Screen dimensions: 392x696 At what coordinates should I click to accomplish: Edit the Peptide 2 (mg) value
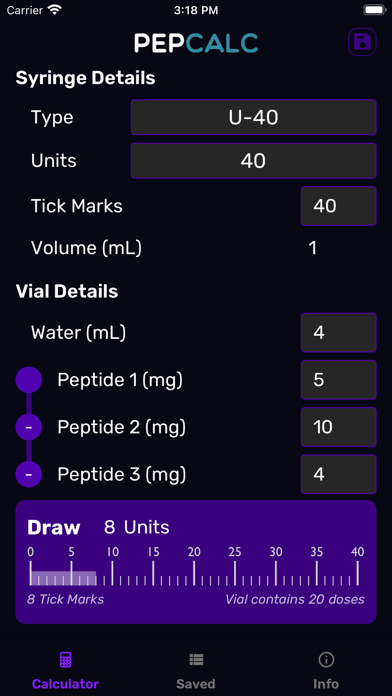tap(339, 427)
